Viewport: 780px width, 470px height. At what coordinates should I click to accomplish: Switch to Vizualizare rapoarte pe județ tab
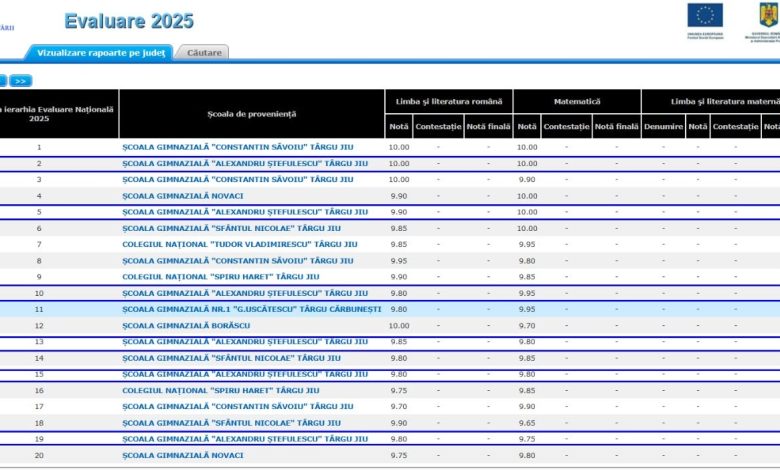[x=100, y=53]
